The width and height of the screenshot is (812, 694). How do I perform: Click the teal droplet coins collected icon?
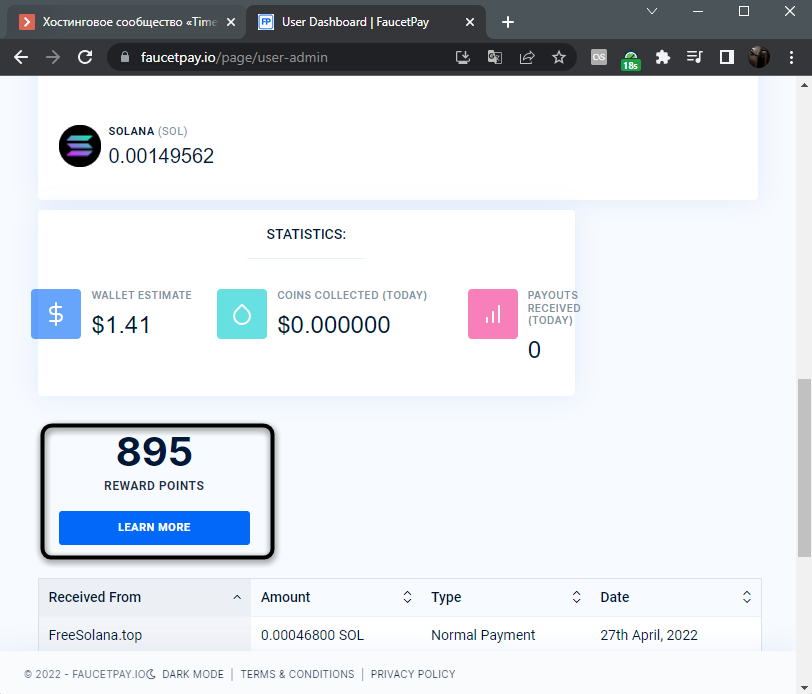click(242, 314)
